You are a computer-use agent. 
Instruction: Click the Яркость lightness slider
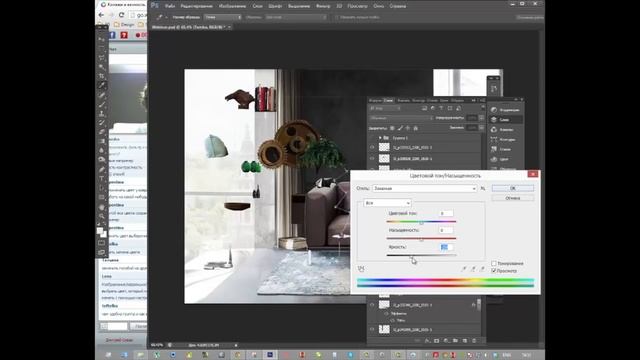pos(421,256)
